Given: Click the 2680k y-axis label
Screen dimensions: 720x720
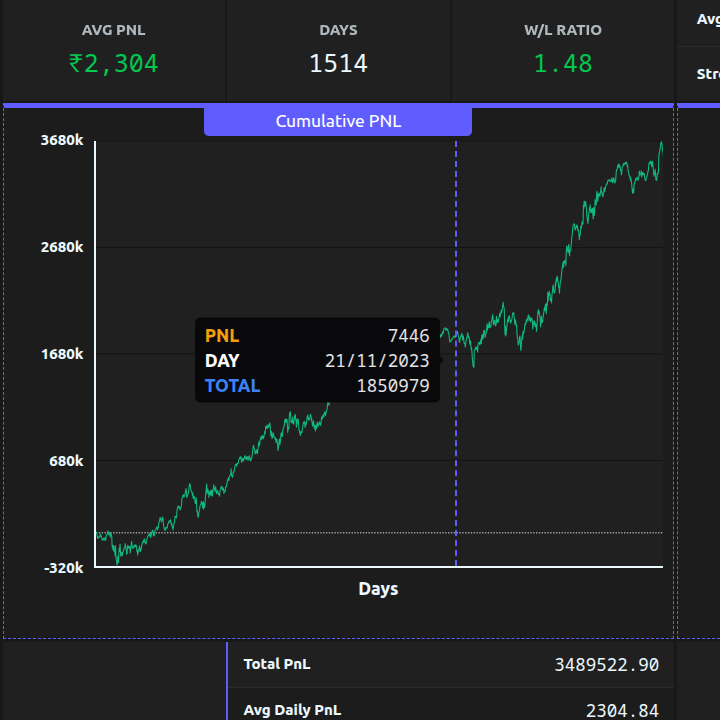Looking at the screenshot, I should 62,247.
